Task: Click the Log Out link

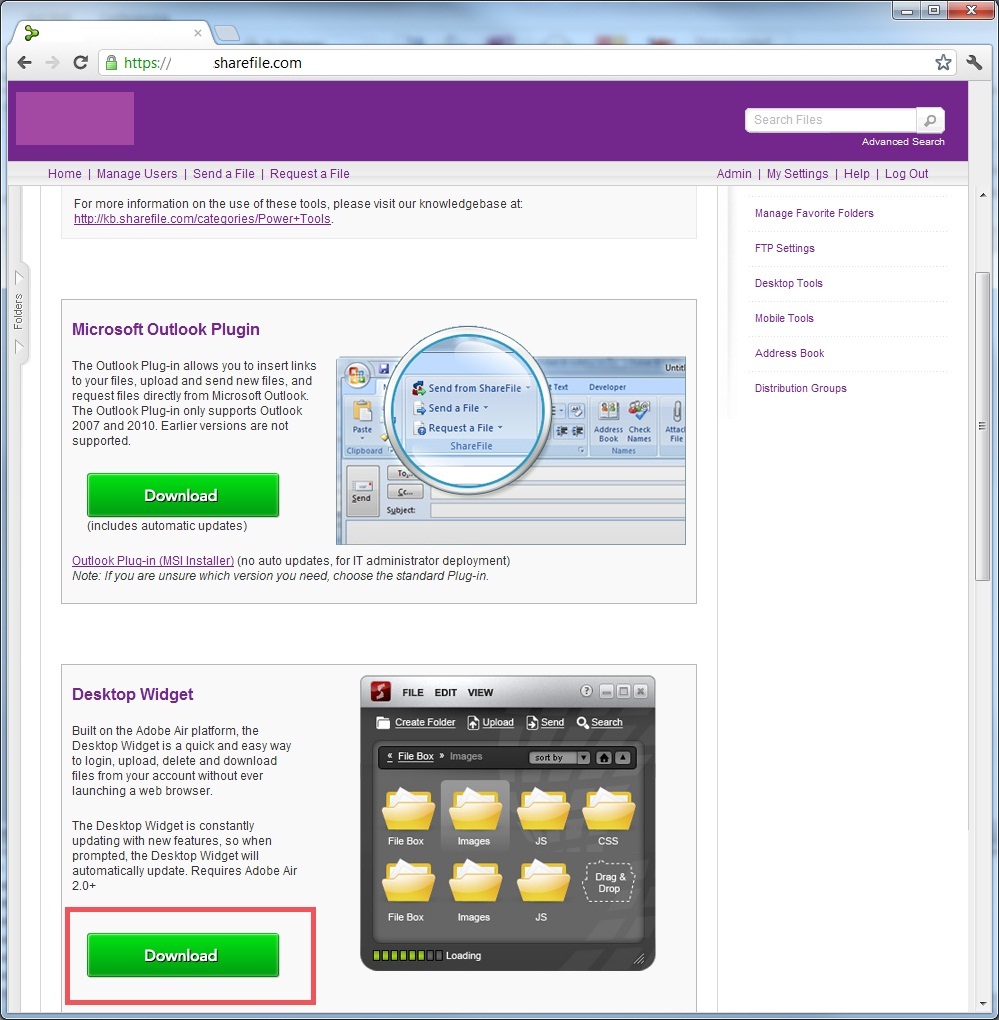Action: tap(906, 174)
